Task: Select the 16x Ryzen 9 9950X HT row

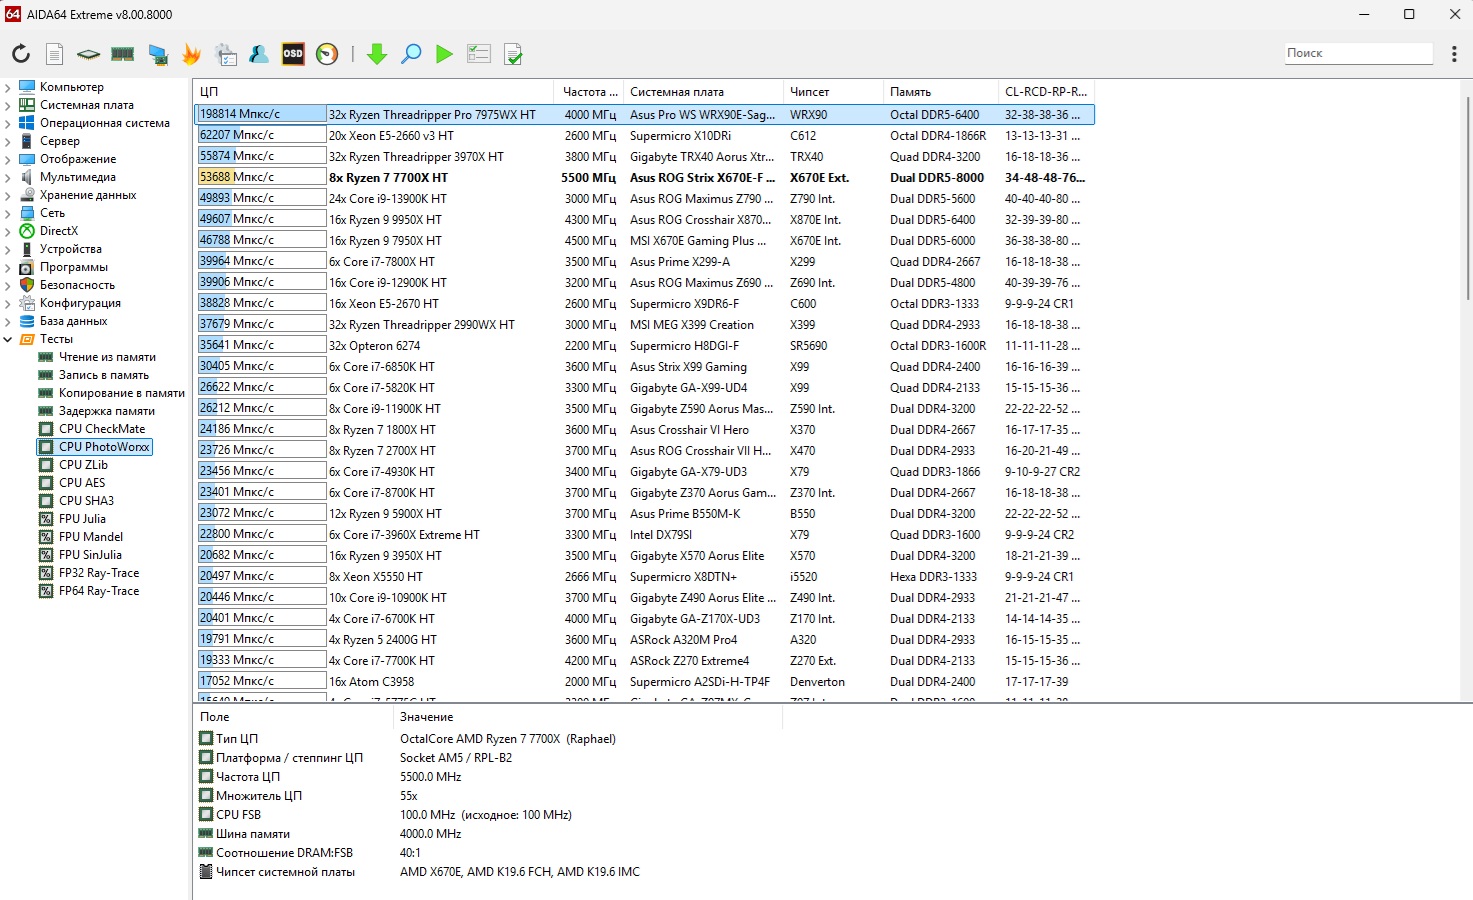Action: click(x=644, y=220)
